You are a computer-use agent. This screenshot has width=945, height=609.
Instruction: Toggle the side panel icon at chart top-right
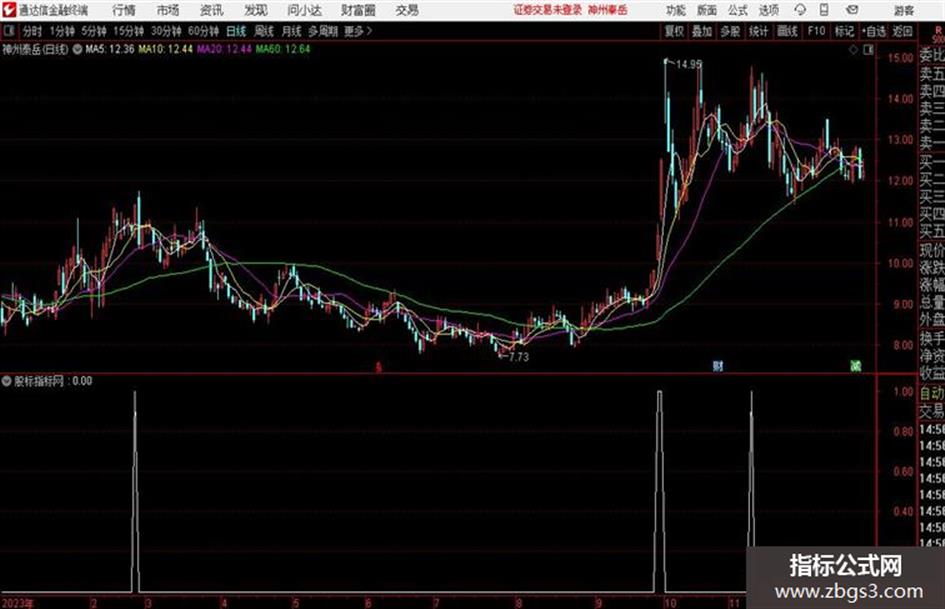pos(868,50)
